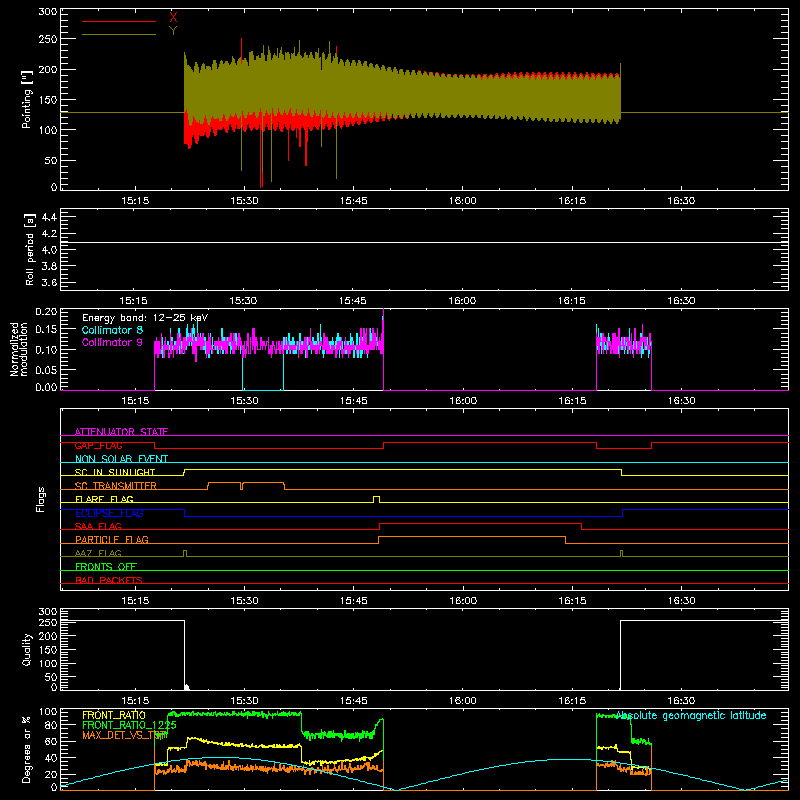Click the 250 y-axis value on Quality plot

click(48, 622)
